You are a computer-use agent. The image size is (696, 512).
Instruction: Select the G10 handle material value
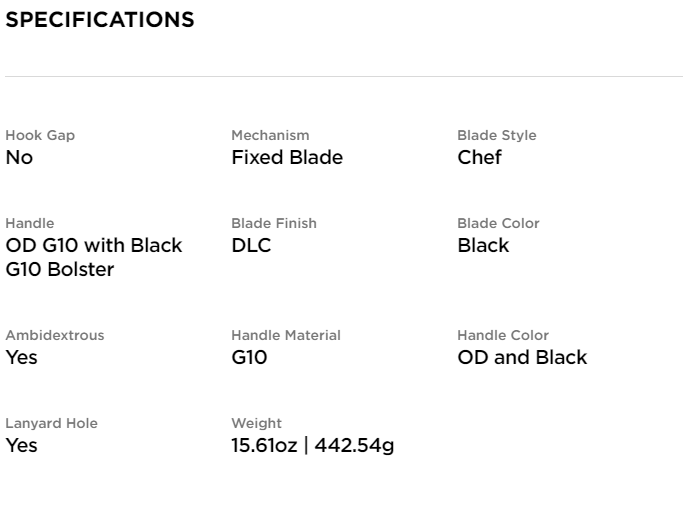click(x=249, y=357)
